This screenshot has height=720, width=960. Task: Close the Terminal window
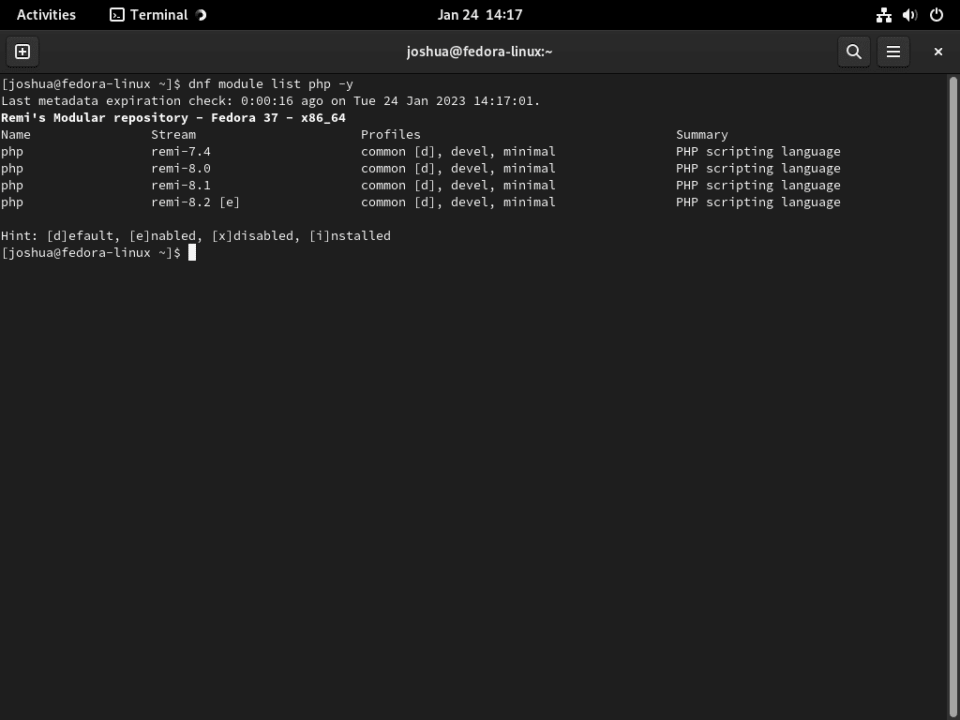(937, 51)
